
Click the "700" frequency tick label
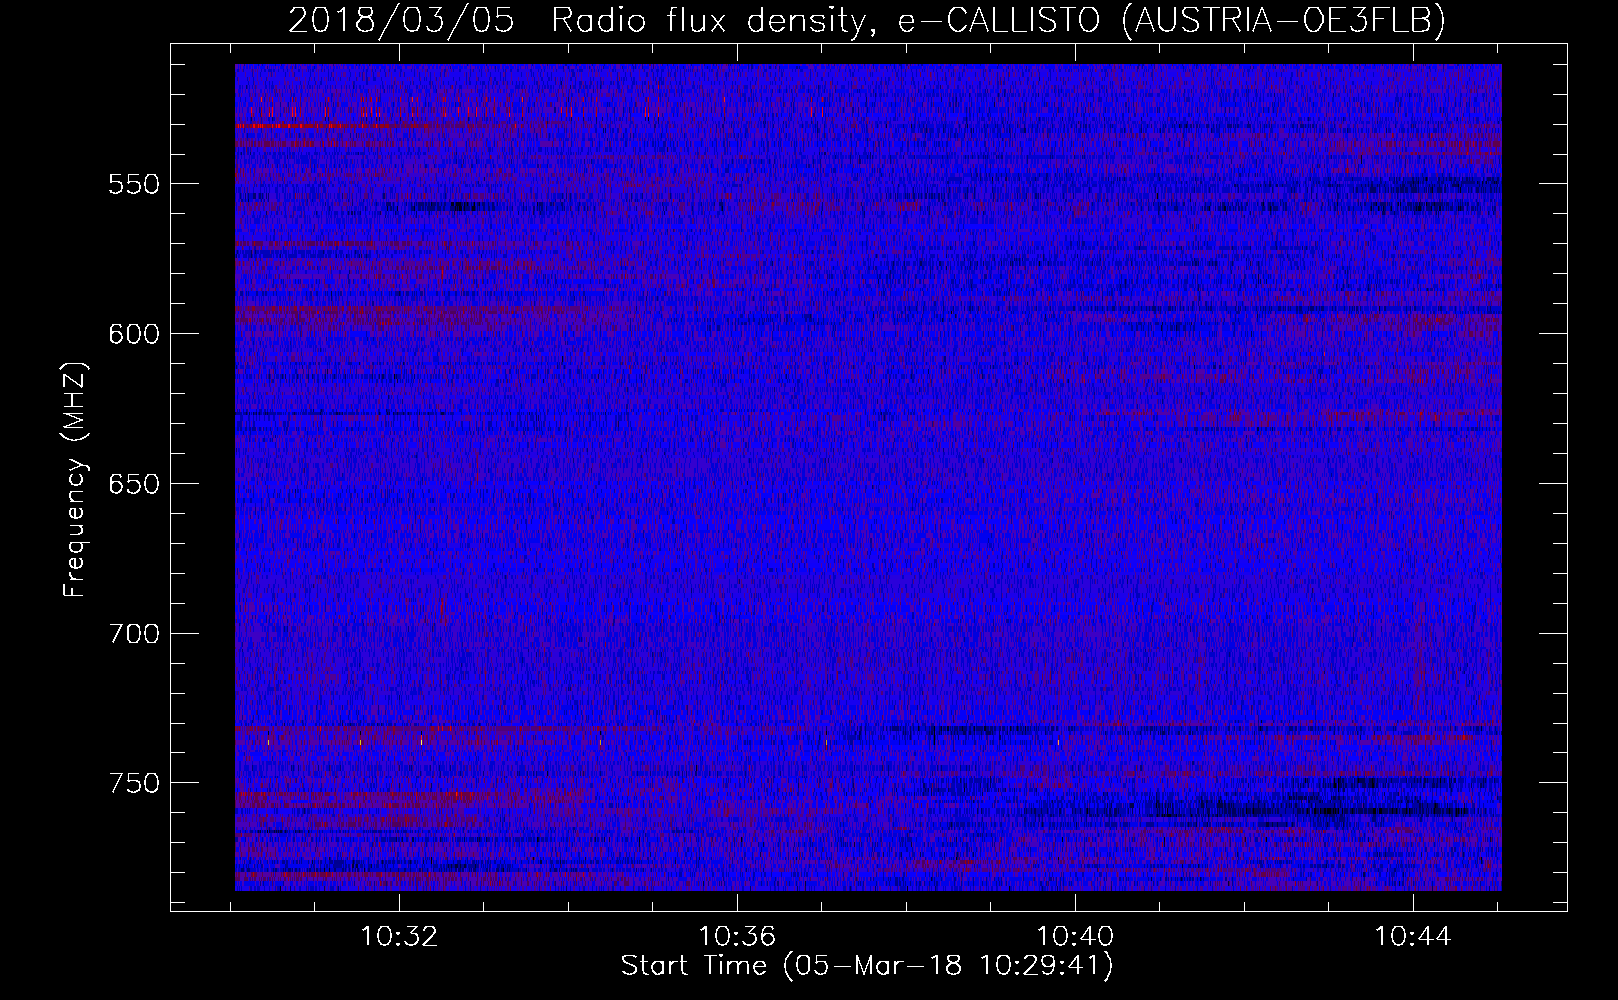coord(134,634)
